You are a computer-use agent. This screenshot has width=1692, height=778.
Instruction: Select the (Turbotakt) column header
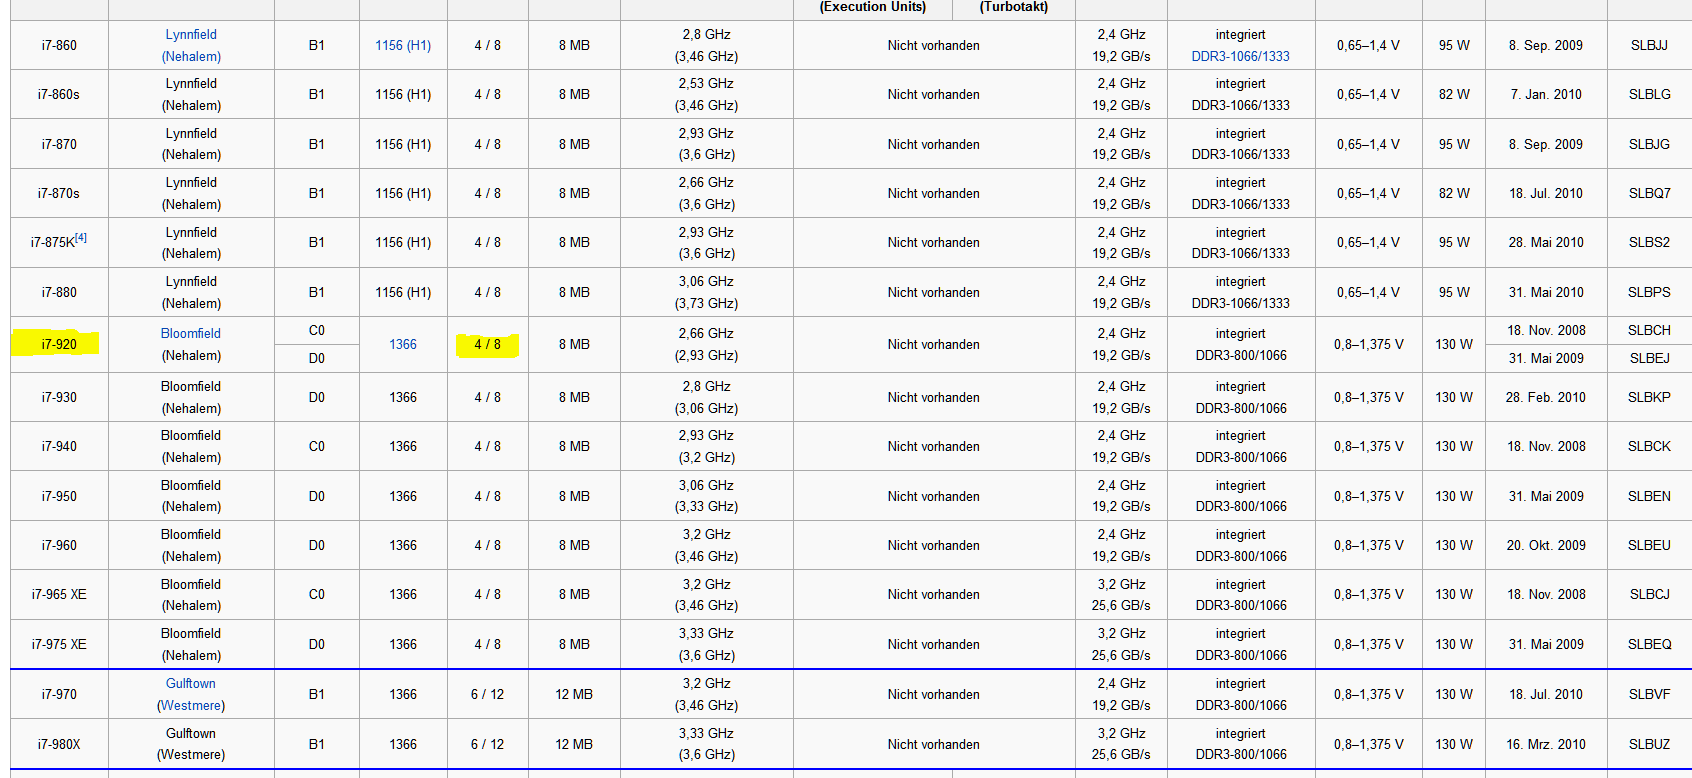(x=1014, y=7)
